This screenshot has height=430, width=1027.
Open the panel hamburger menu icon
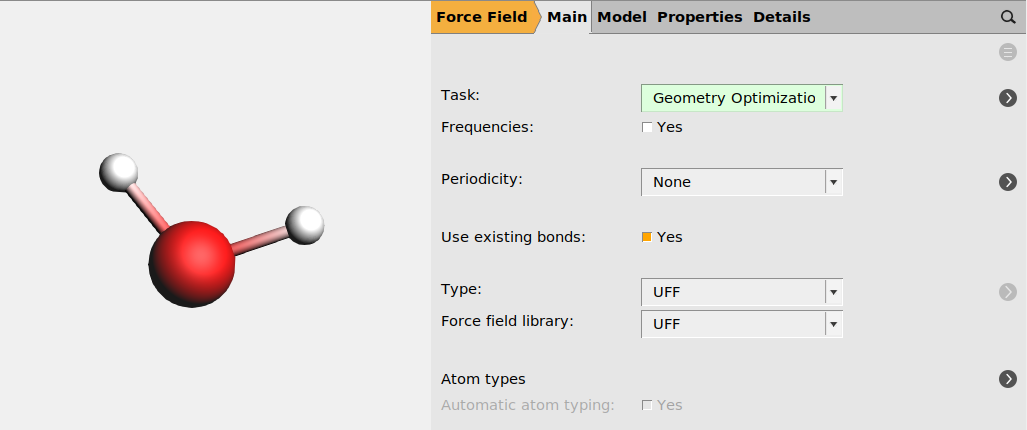coord(1008,52)
